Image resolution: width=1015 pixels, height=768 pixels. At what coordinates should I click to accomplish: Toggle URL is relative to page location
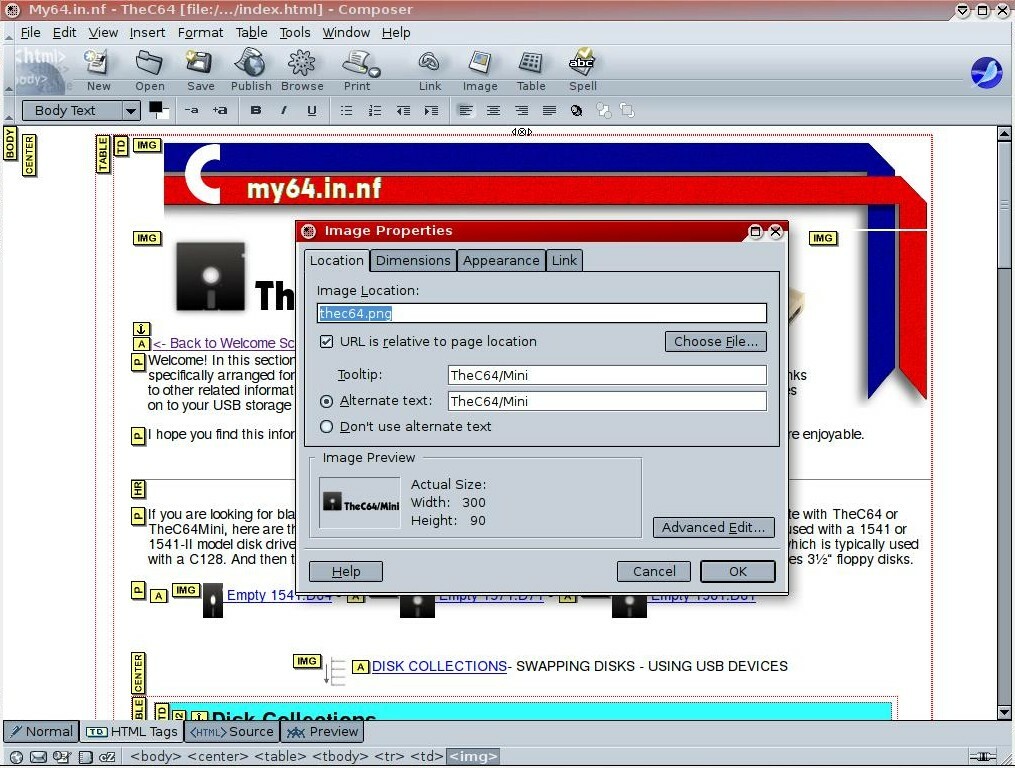[x=326, y=341]
